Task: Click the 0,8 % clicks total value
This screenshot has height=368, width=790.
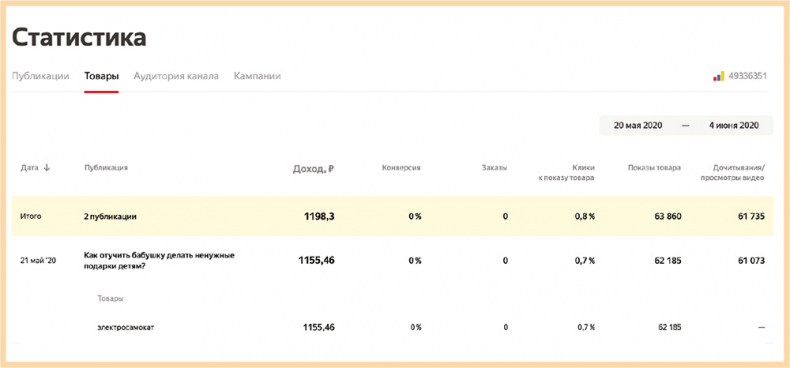Action: pos(585,217)
